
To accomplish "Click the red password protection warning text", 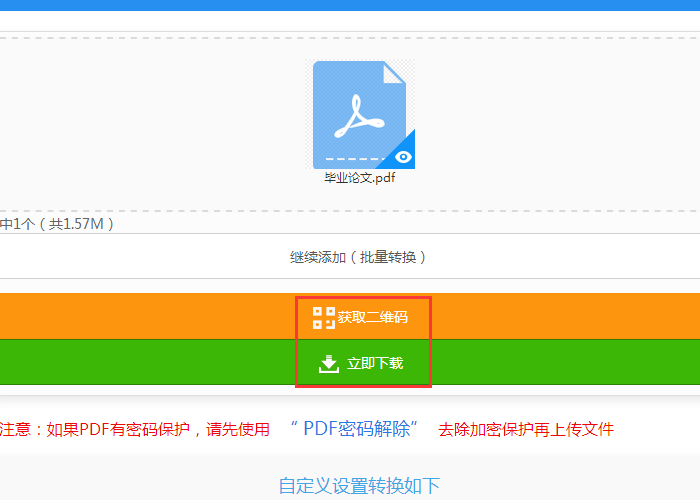I will 134,429.
